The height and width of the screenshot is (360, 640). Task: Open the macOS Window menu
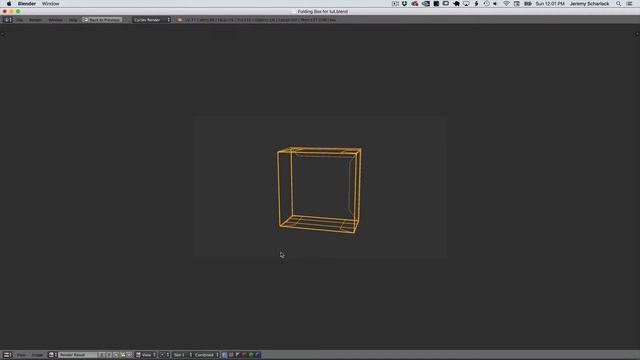(51, 4)
